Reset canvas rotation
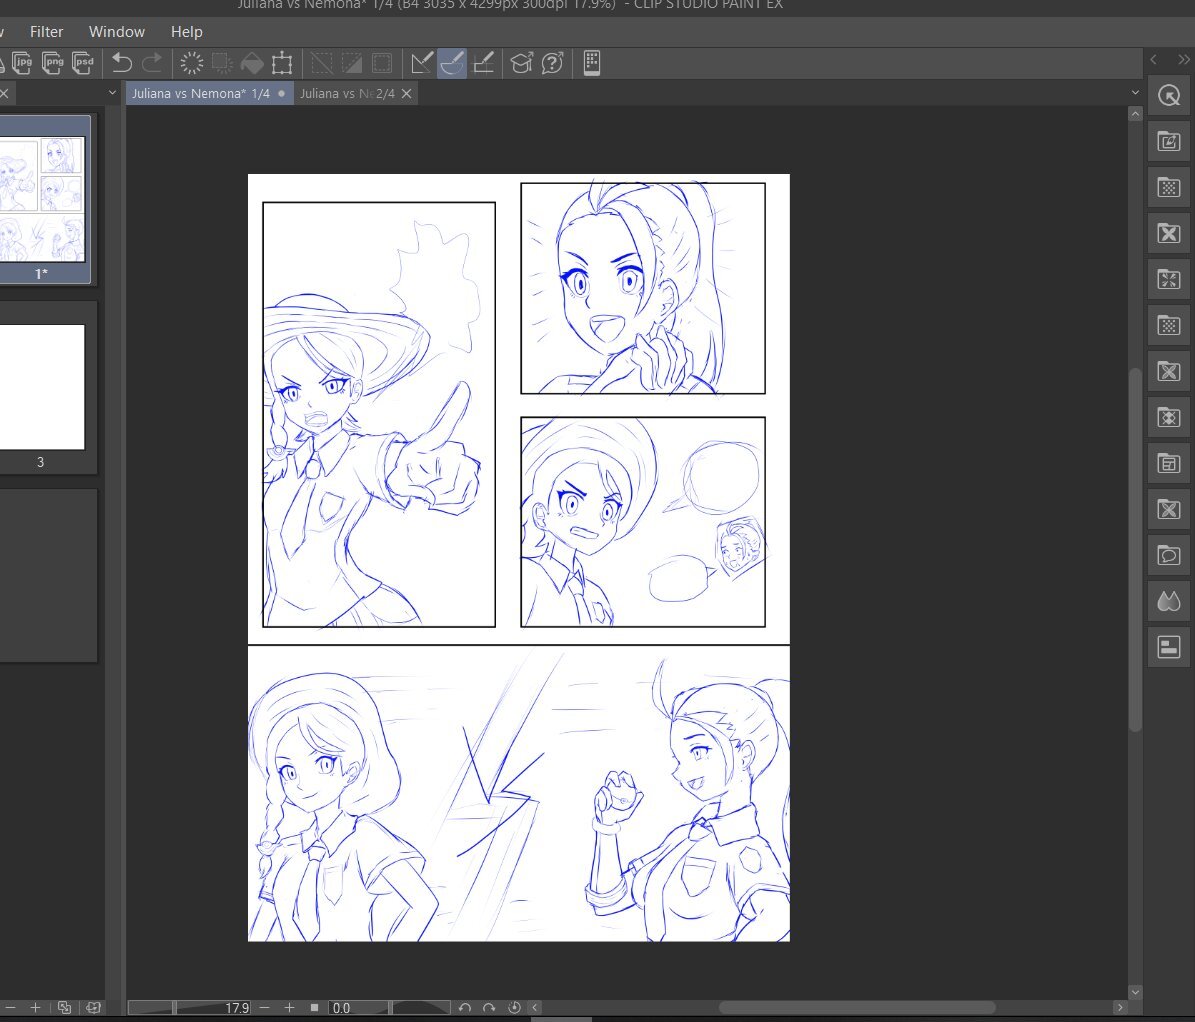This screenshot has width=1195, height=1022. click(514, 1008)
